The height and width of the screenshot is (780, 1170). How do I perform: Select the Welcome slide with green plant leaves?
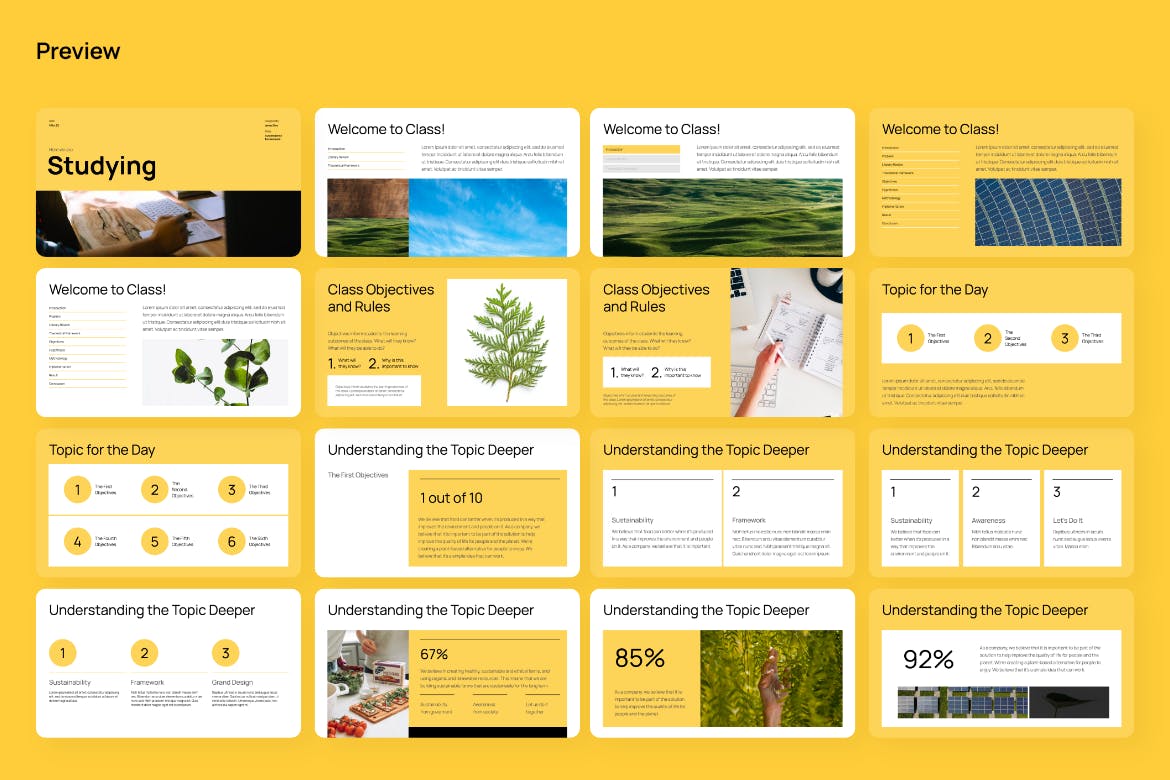click(x=168, y=342)
